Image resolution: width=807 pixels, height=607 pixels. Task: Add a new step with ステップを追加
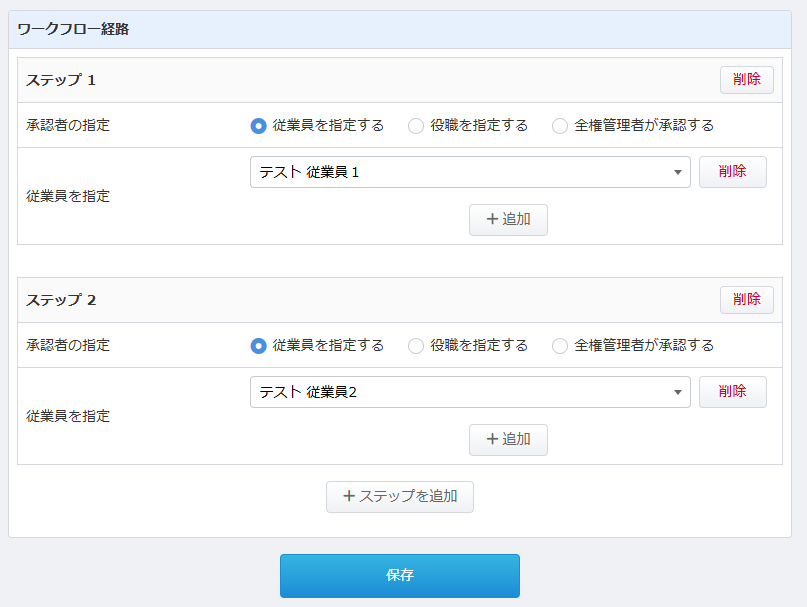click(400, 497)
